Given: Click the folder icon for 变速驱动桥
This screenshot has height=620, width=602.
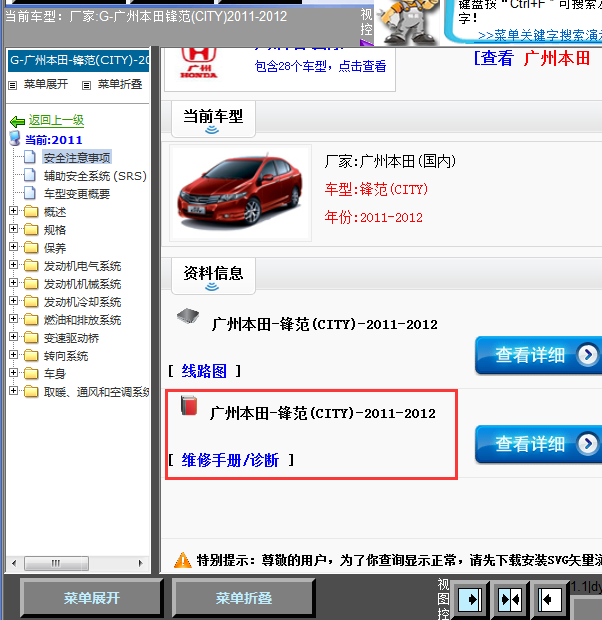Looking at the screenshot, I should pyautogui.click(x=31, y=338).
